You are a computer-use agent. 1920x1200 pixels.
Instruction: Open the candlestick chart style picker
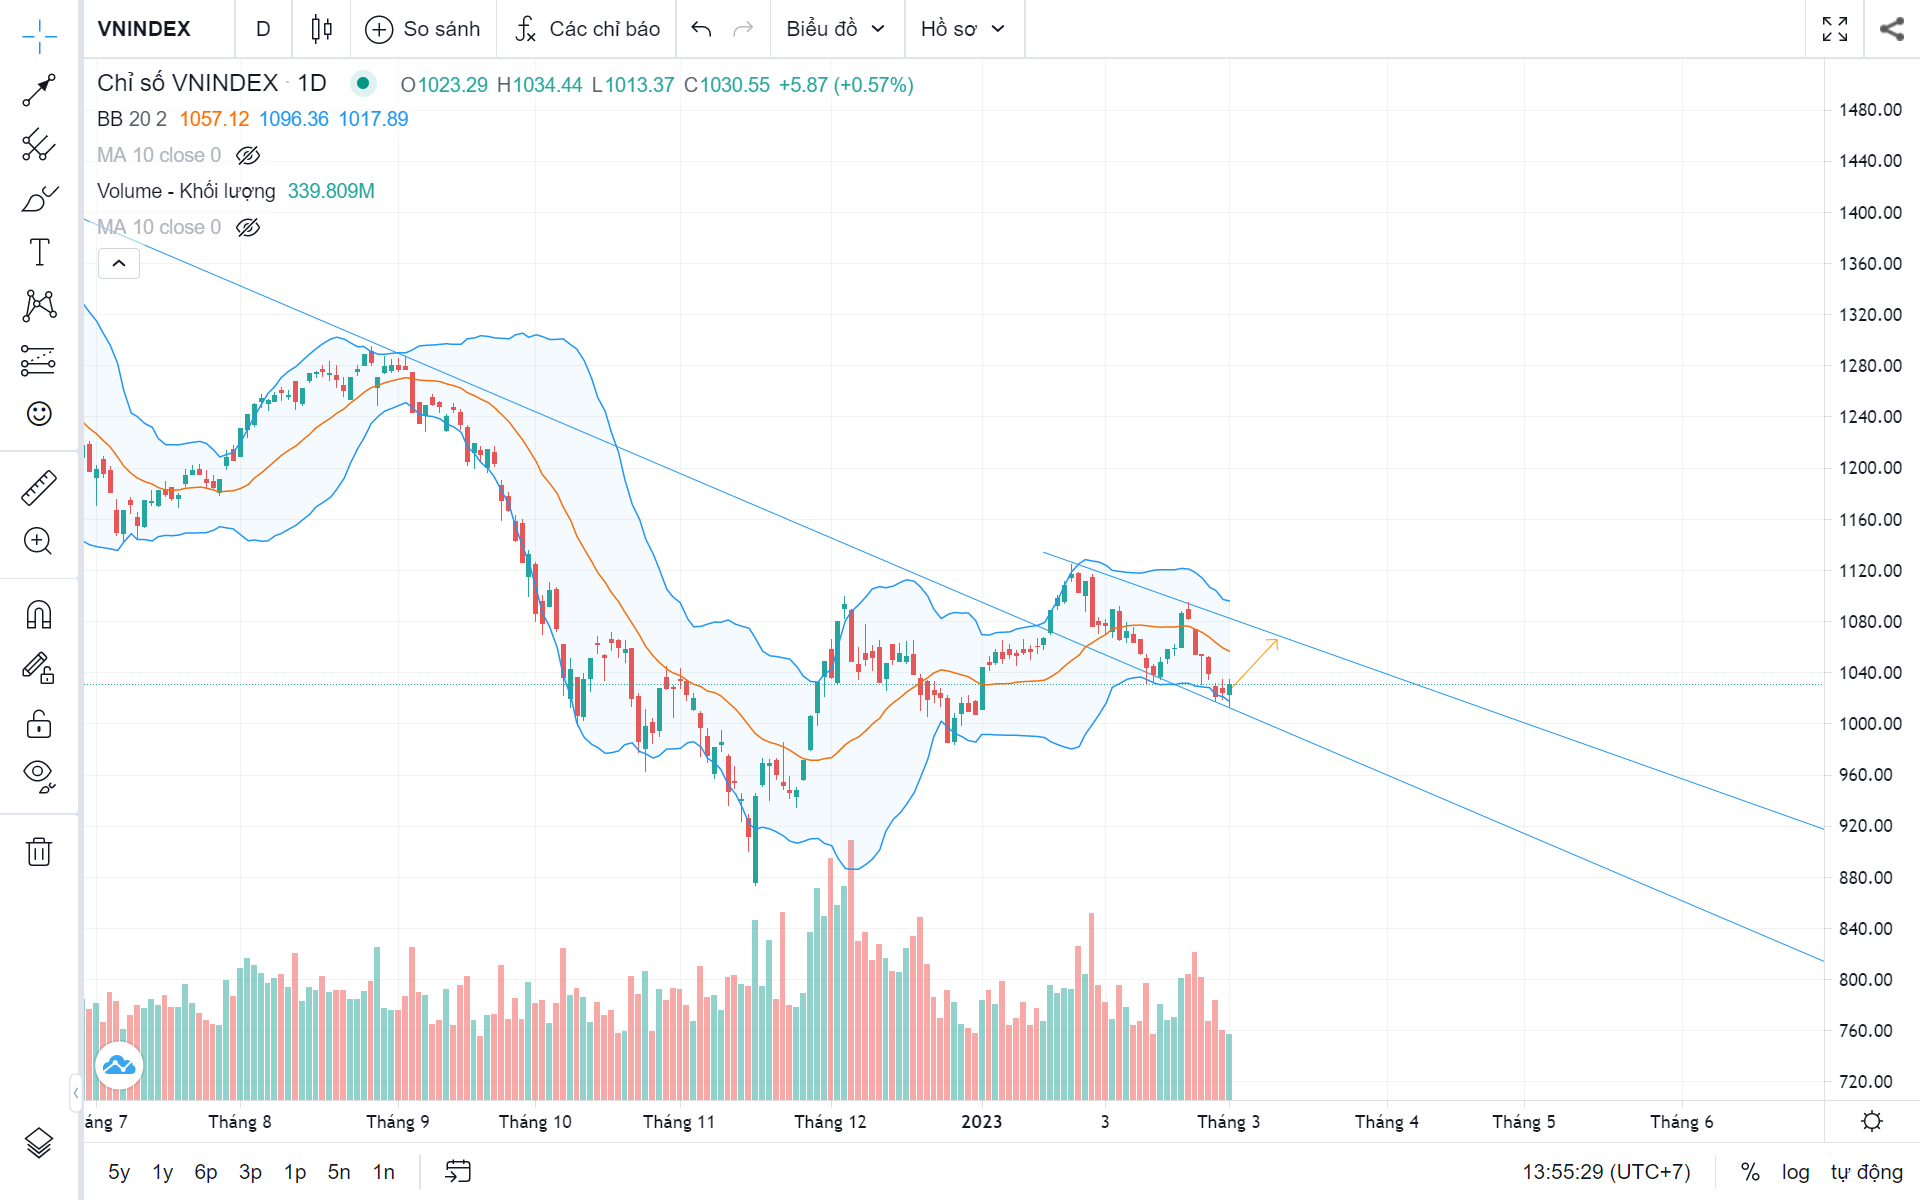[321, 29]
